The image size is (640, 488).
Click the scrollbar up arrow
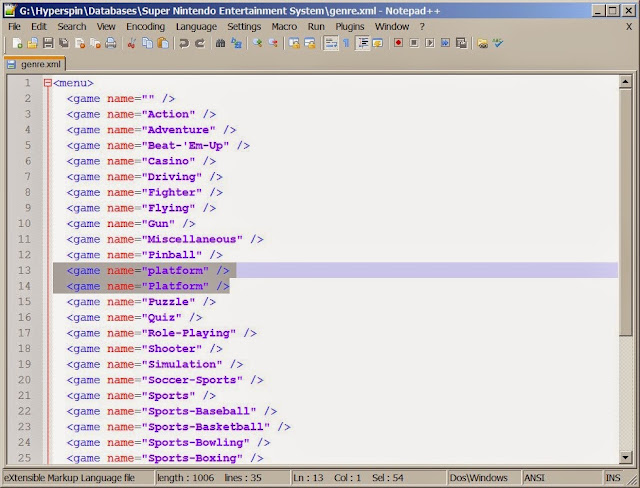[x=625, y=82]
